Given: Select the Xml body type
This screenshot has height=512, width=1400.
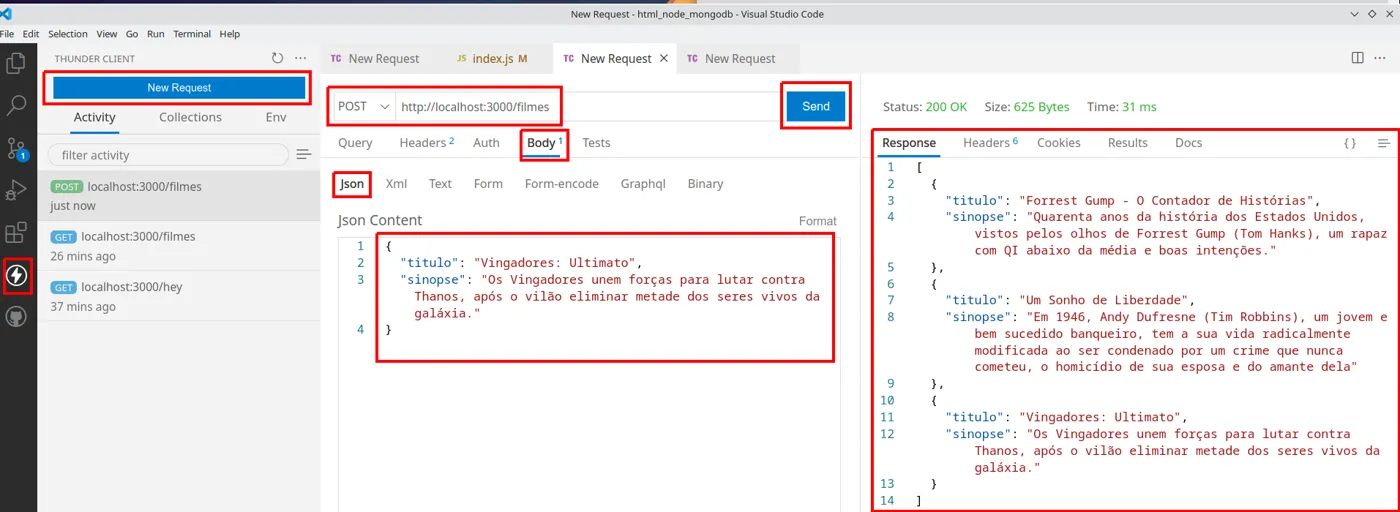Looking at the screenshot, I should tap(396, 184).
